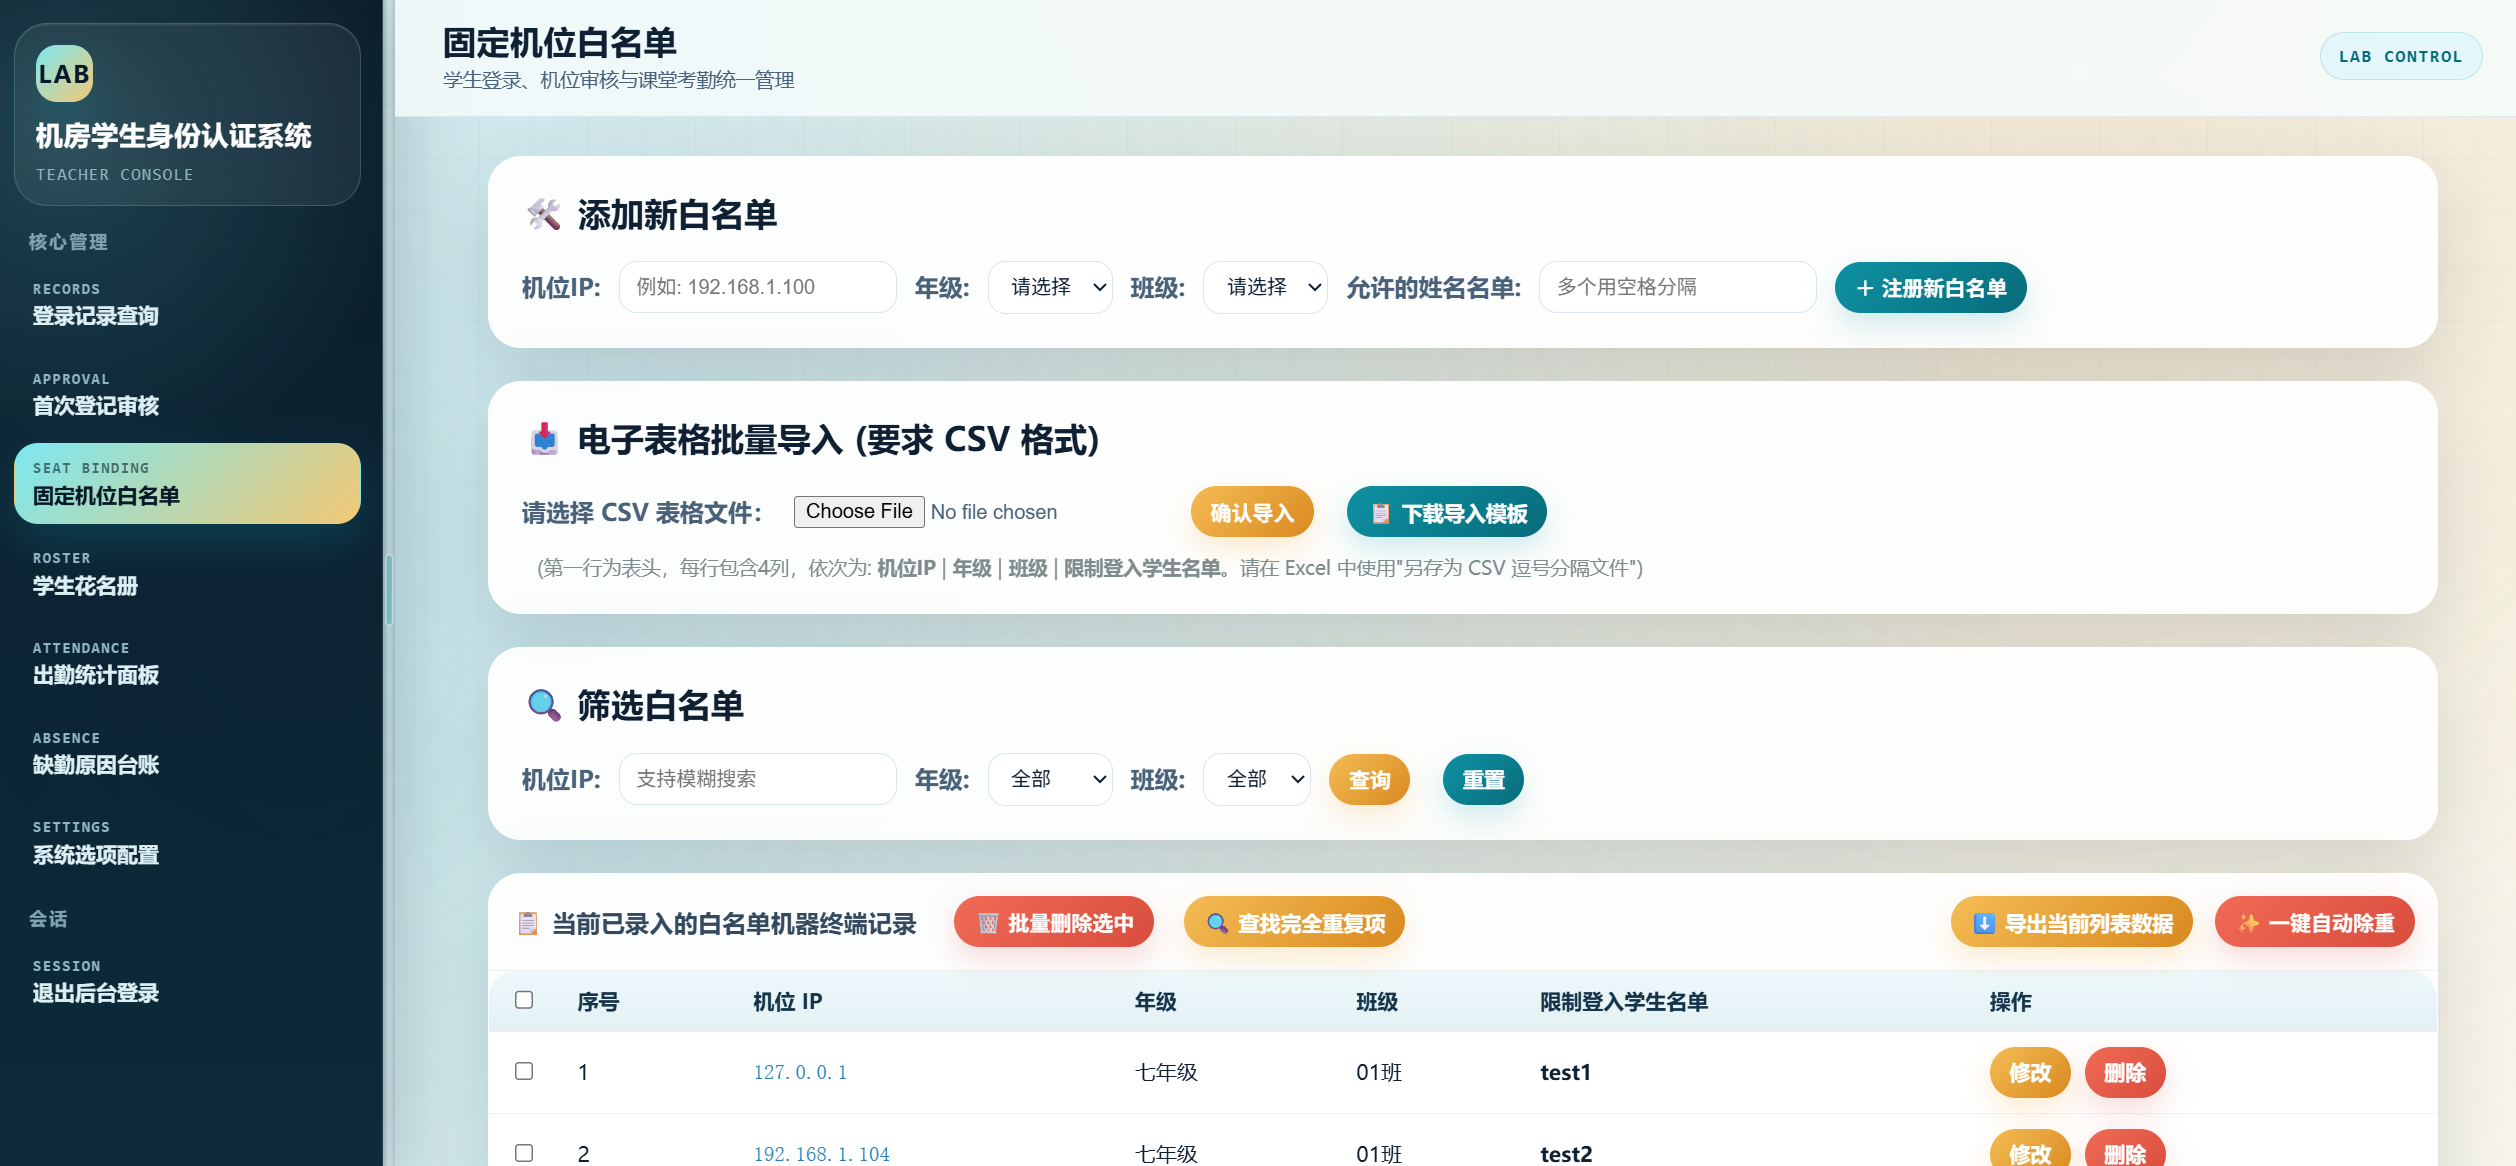Image resolution: width=2516 pixels, height=1166 pixels.
Task: Click the magnifier icon beside 筛选白名单
Action: pos(544,705)
